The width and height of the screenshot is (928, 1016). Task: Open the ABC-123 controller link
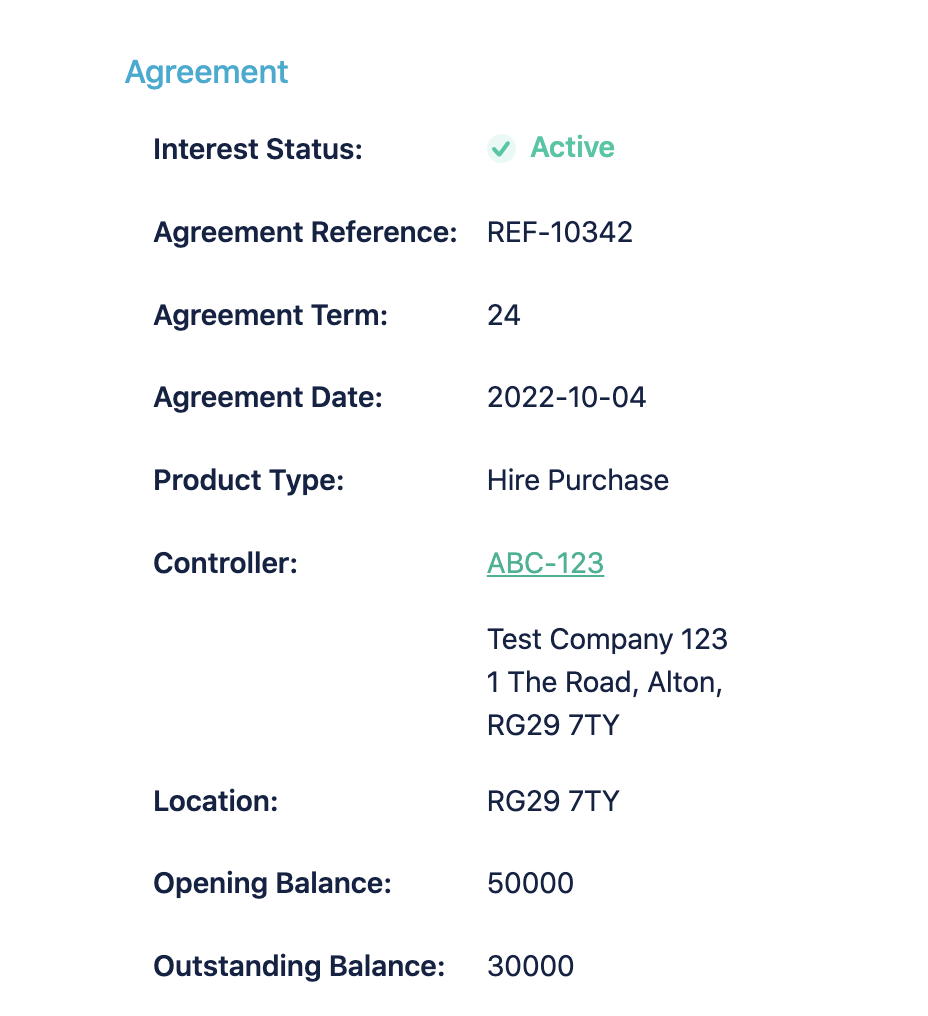coord(545,563)
